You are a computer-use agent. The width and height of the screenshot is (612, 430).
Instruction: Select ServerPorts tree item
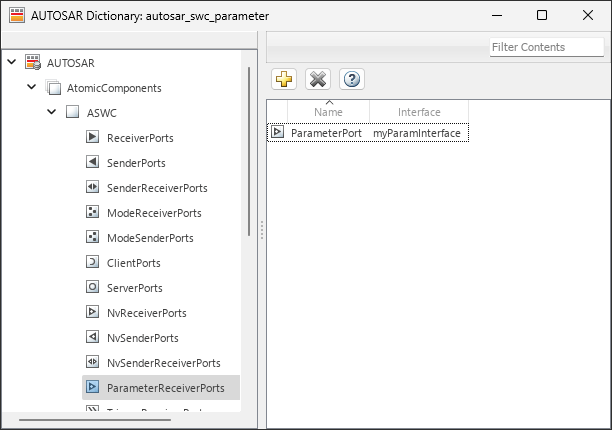134,288
